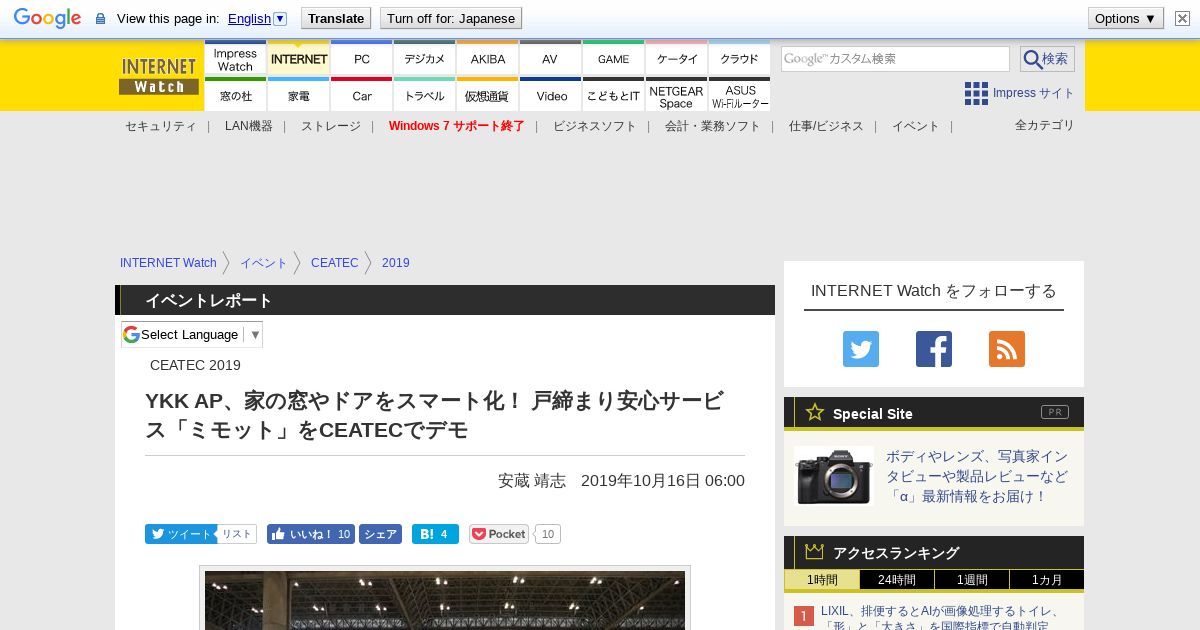The height and width of the screenshot is (630, 1200).
Task: Select the INTERNET site tab
Action: pyautogui.click(x=298, y=58)
